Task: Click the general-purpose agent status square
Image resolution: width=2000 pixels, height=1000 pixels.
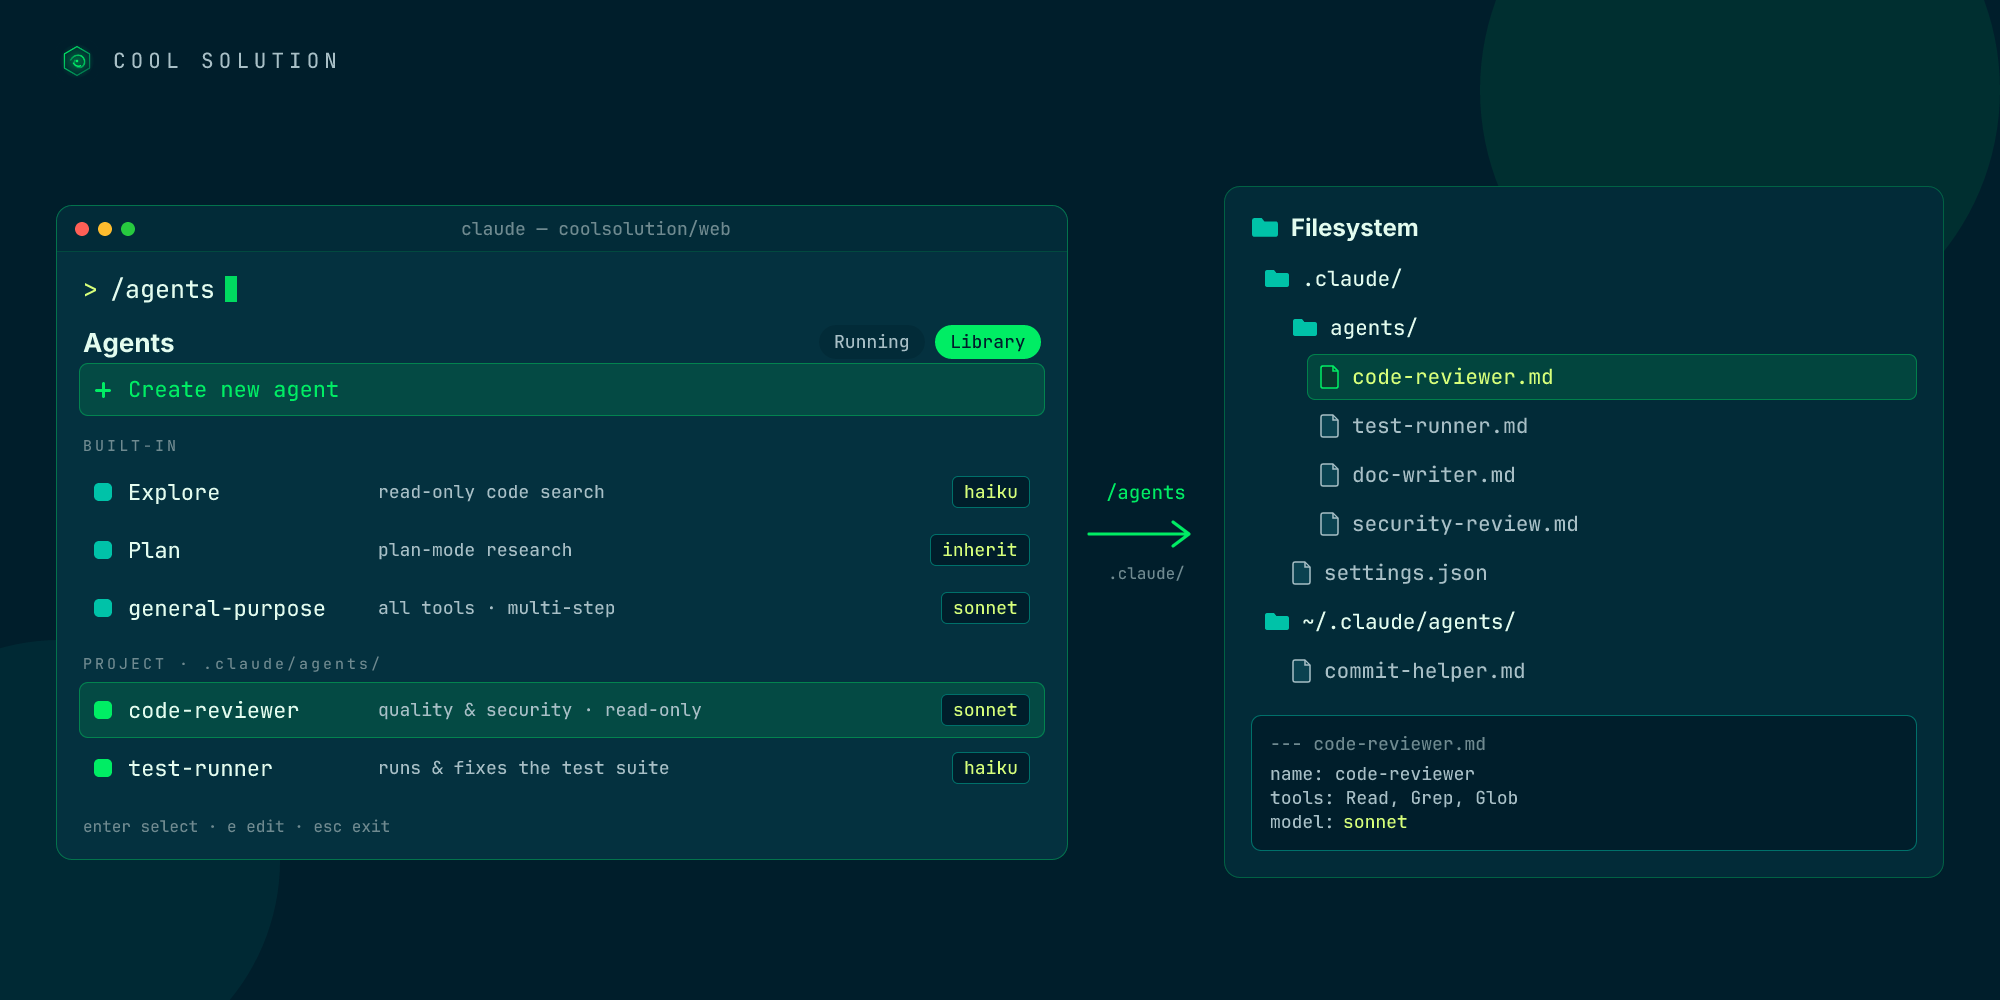Action: coord(103,608)
